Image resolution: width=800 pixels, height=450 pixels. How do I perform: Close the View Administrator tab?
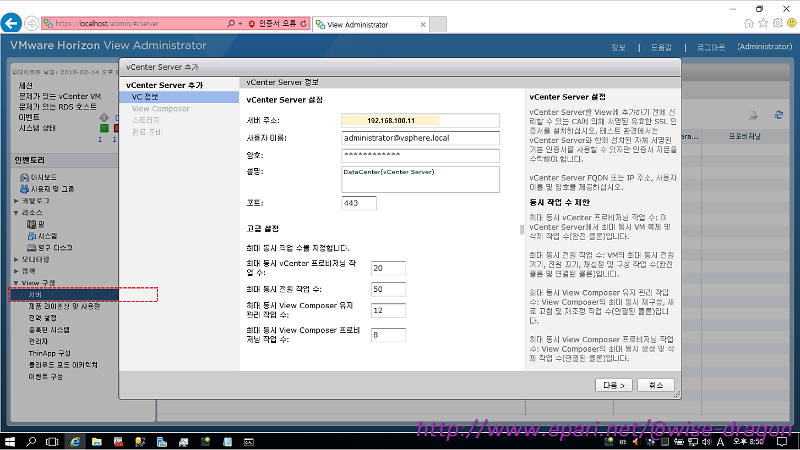pyautogui.click(x=423, y=24)
